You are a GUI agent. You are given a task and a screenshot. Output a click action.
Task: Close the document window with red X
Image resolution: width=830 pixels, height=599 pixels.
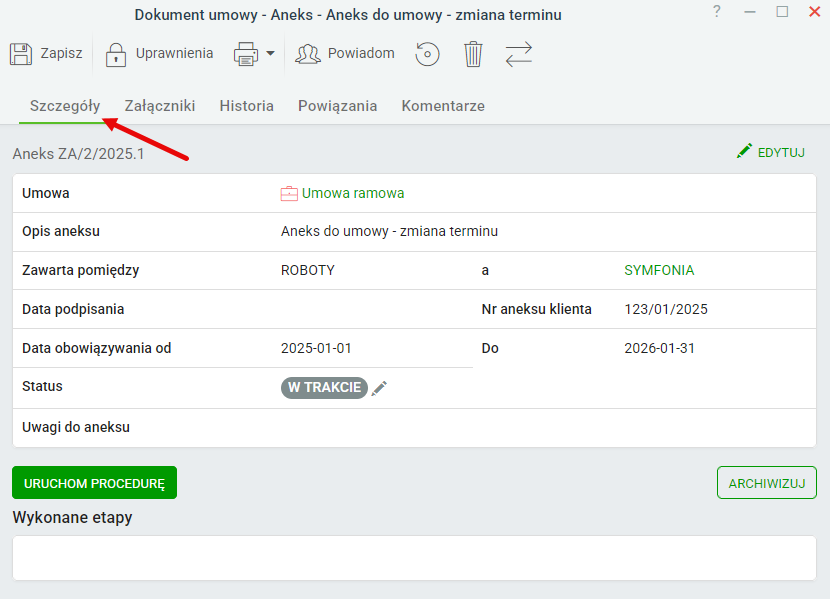pos(815,12)
